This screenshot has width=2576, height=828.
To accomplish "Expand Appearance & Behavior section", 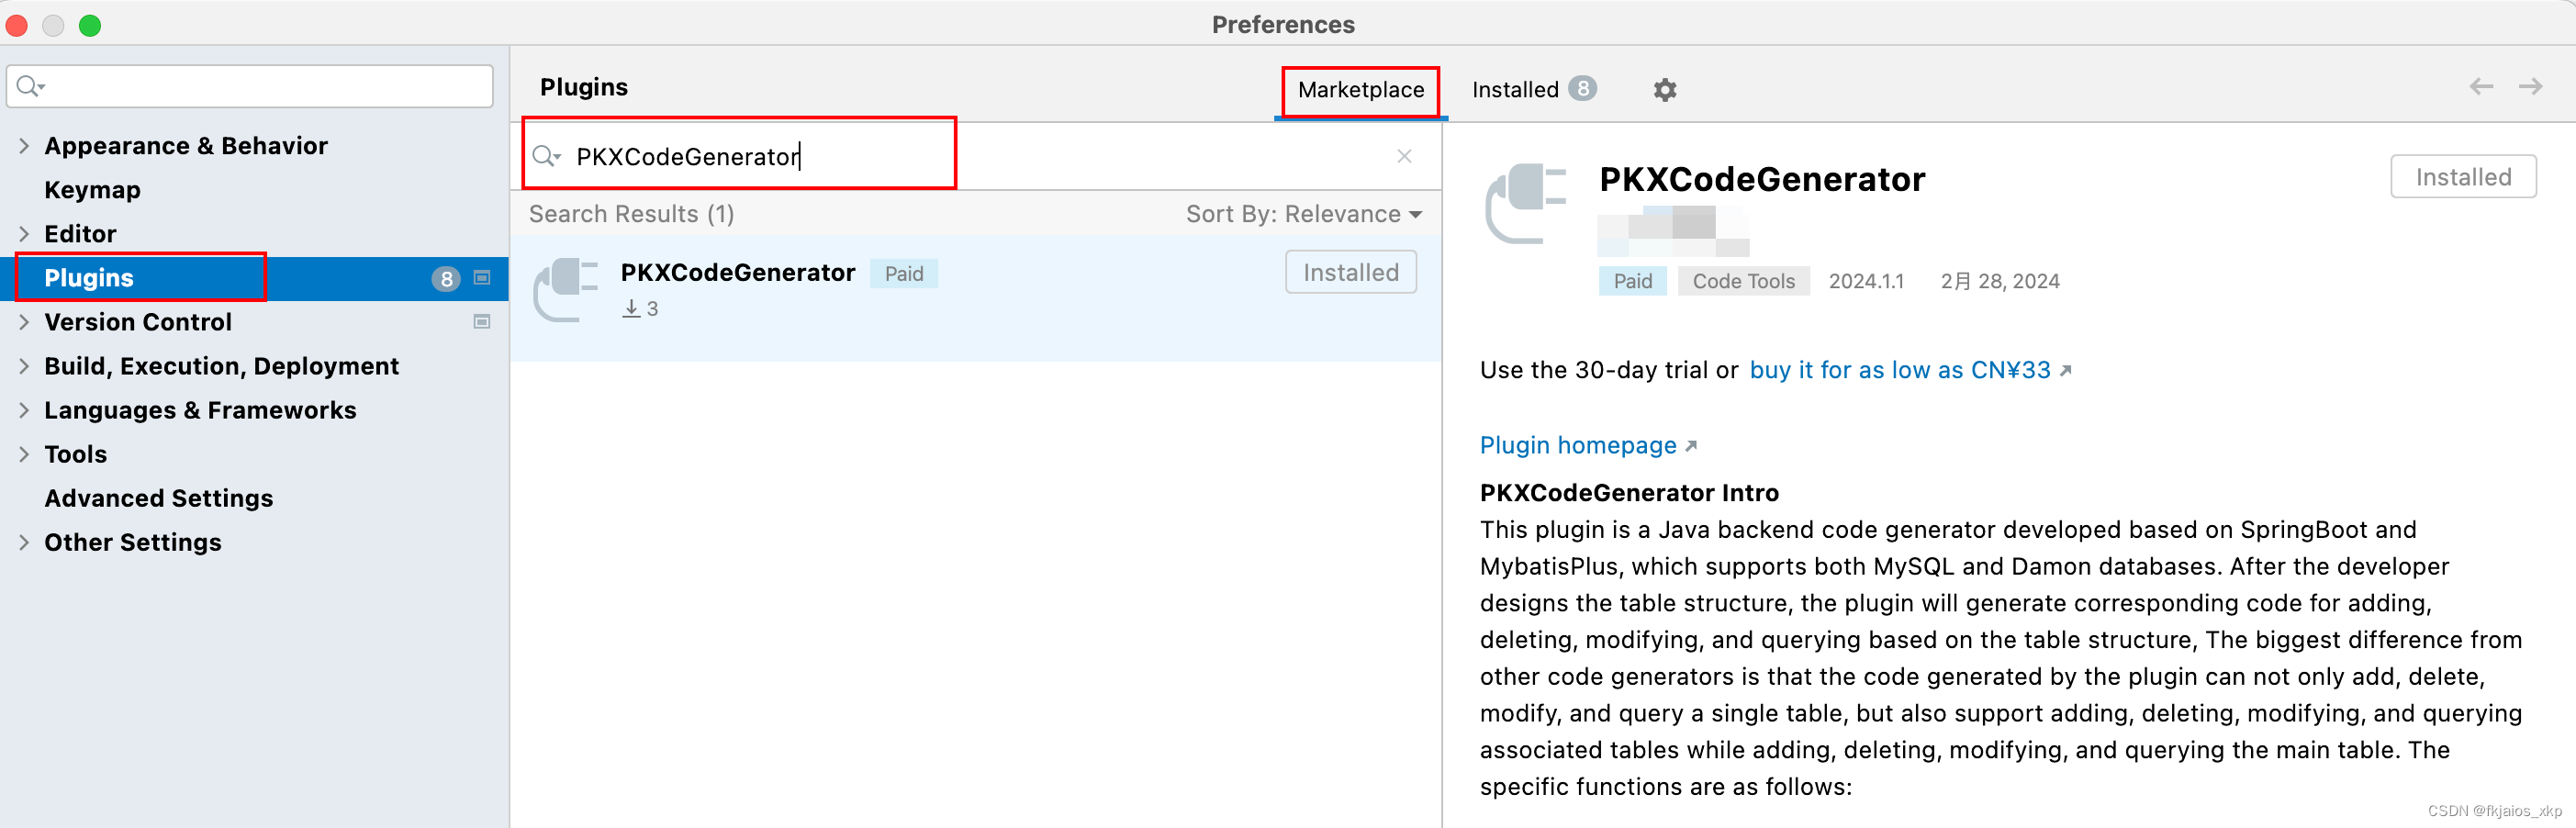I will (24, 146).
